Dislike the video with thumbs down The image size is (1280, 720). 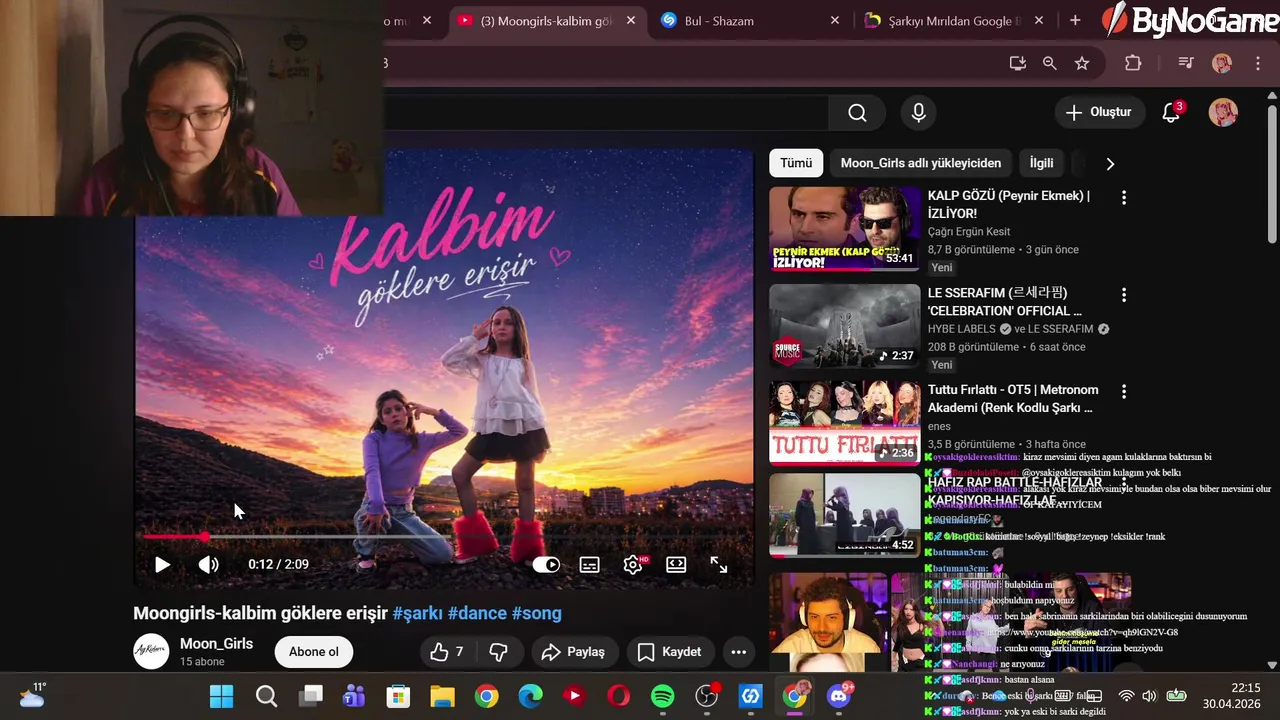(x=498, y=652)
